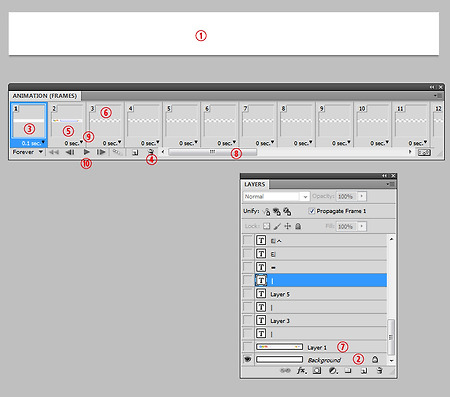Screen dimensions: 450x397
Task: Open the Opacity slider arrow
Action: 362,196
